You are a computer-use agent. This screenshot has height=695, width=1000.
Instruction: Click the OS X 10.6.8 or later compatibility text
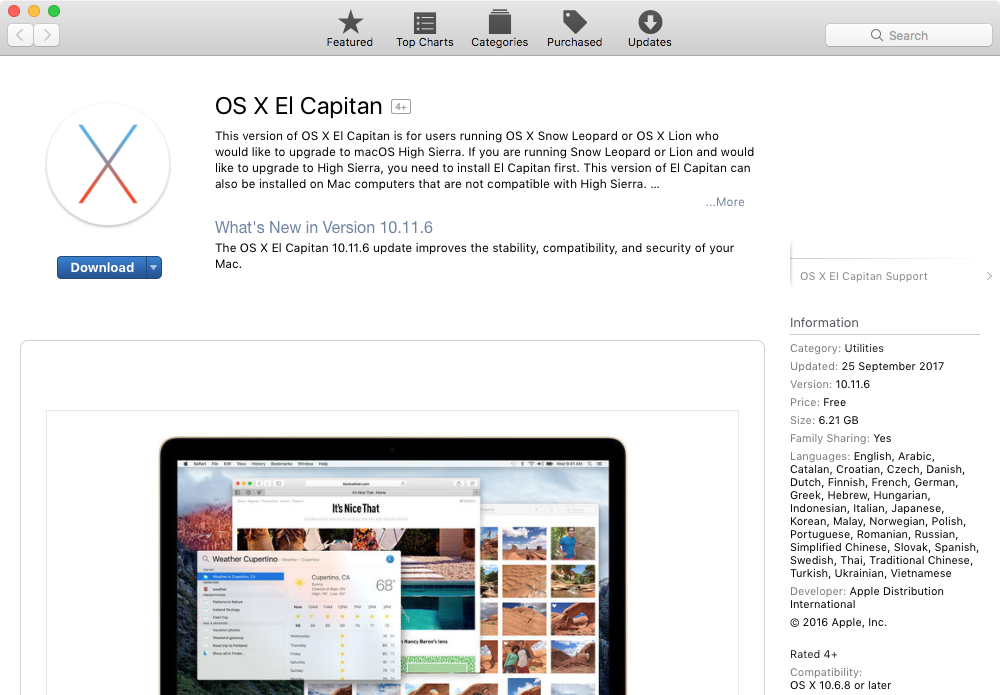tap(841, 685)
